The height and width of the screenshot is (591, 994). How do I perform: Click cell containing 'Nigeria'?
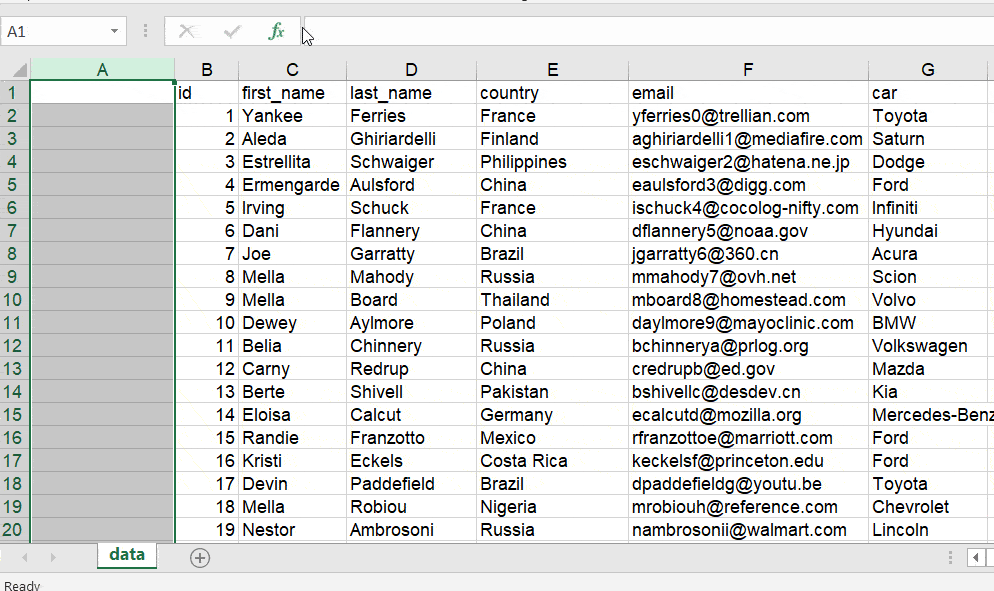(x=553, y=507)
